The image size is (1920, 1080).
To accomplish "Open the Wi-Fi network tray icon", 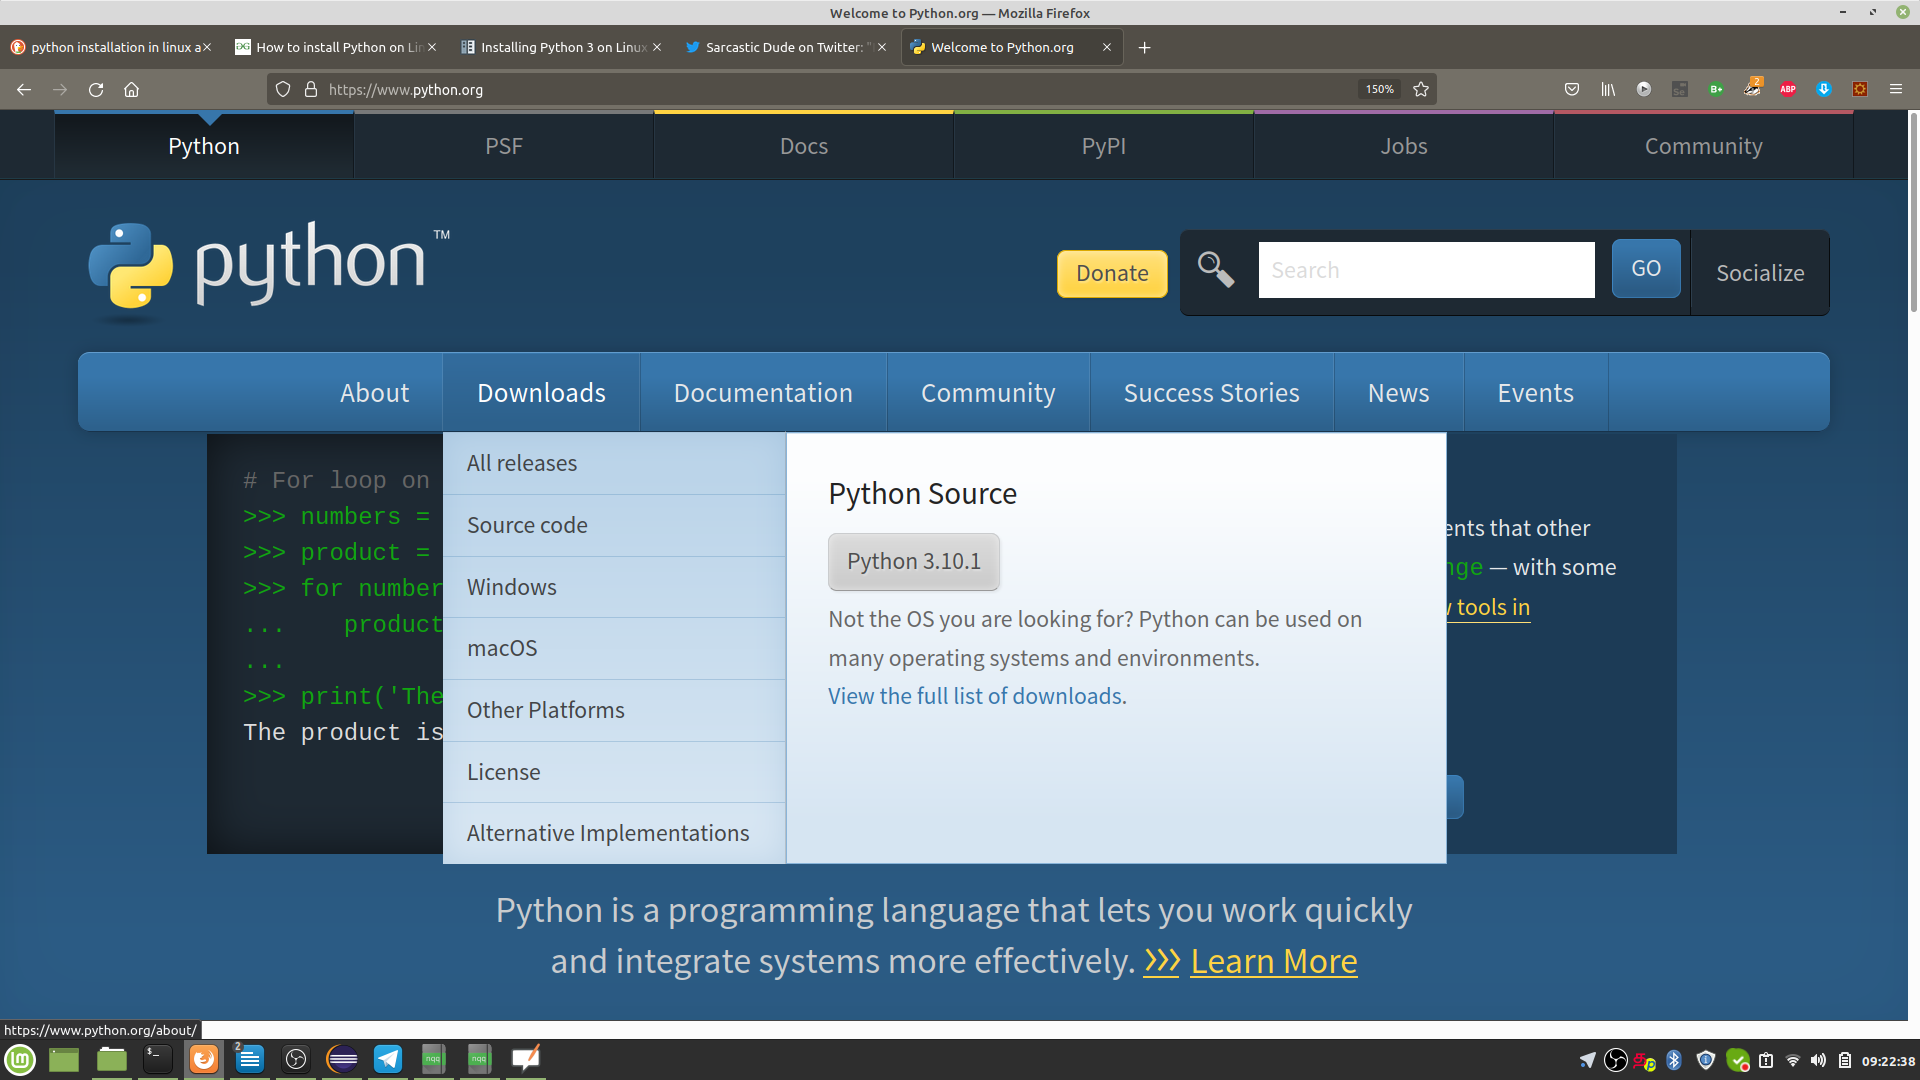I will pyautogui.click(x=1792, y=1060).
